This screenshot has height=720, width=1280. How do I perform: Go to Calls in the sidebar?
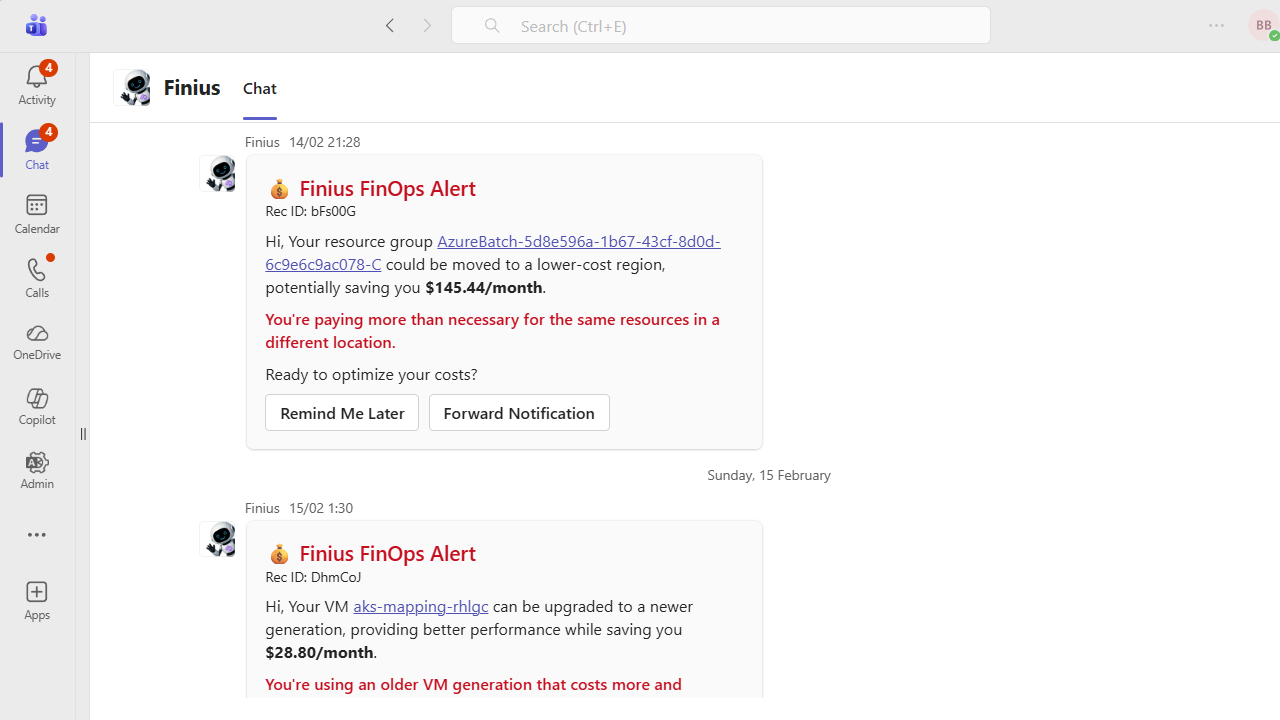coord(37,277)
